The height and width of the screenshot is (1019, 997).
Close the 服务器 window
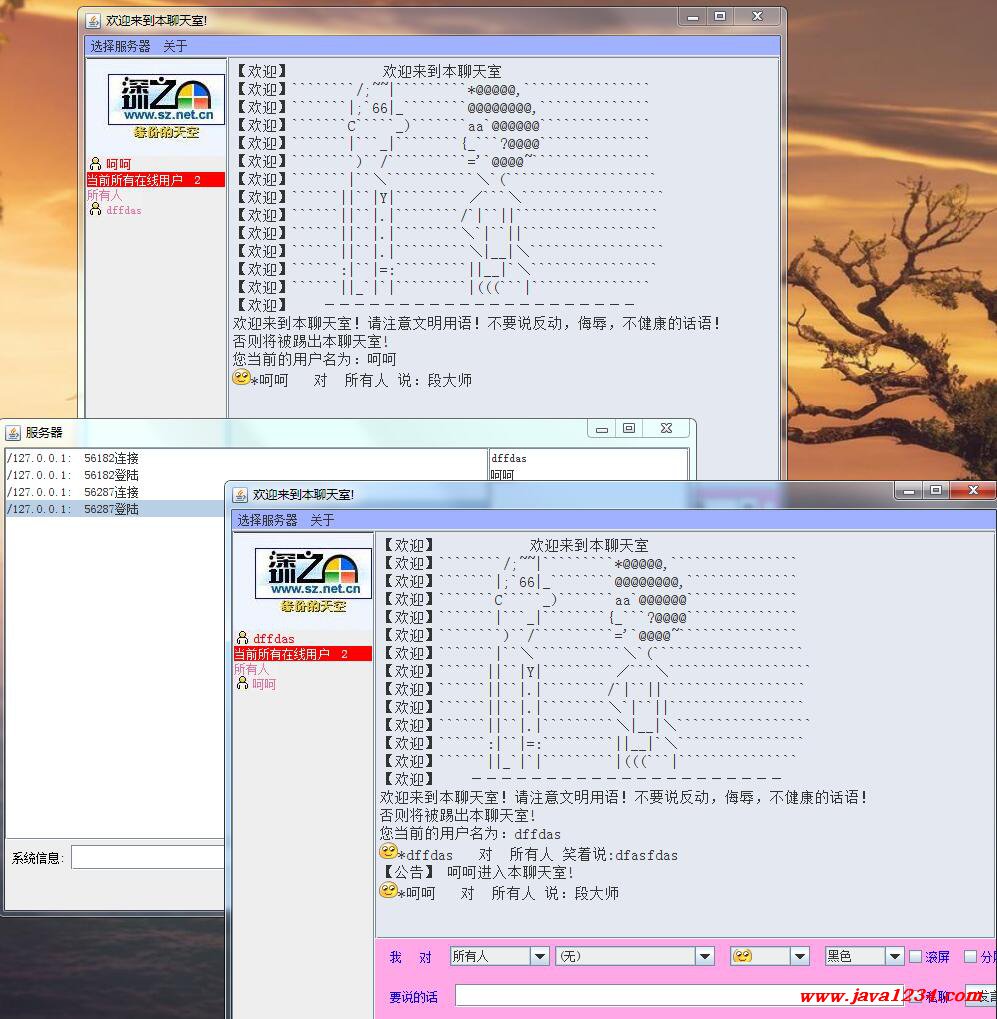(667, 428)
